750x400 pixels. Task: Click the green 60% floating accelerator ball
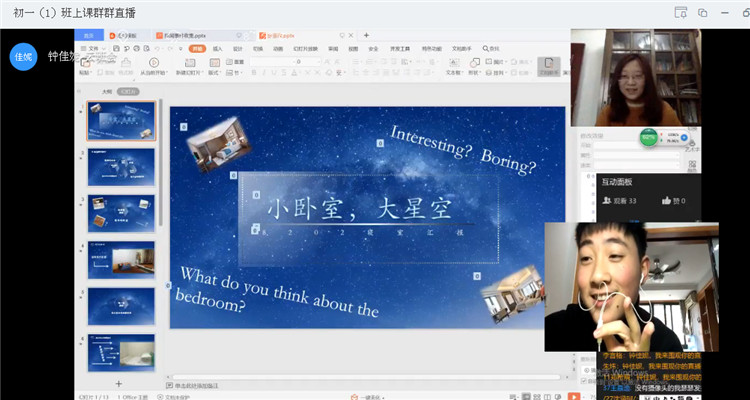click(649, 137)
